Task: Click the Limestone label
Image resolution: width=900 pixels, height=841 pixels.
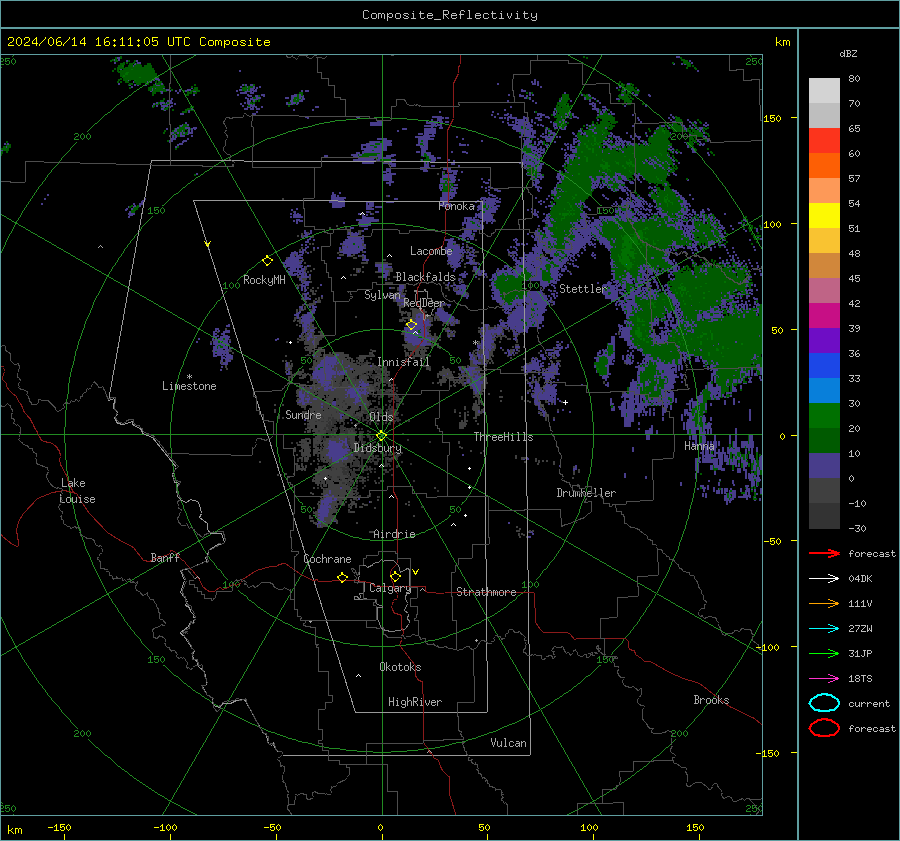Action: tap(189, 386)
